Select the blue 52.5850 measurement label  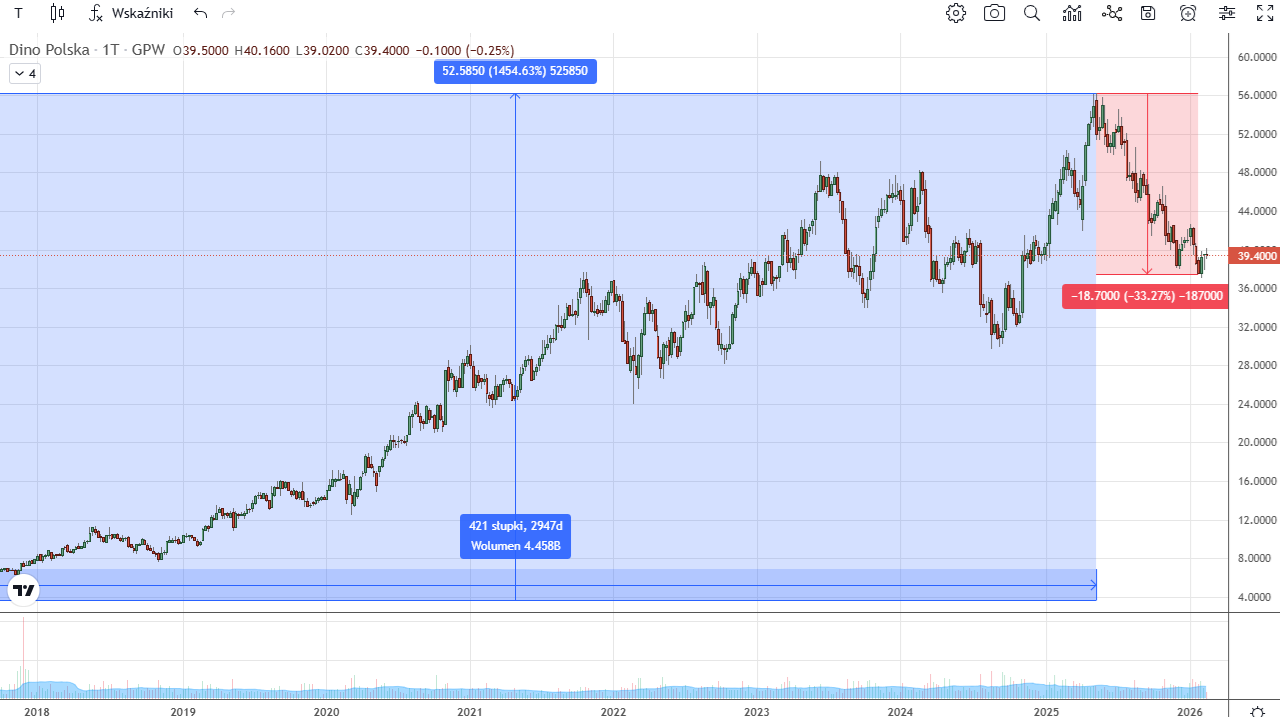coord(515,71)
